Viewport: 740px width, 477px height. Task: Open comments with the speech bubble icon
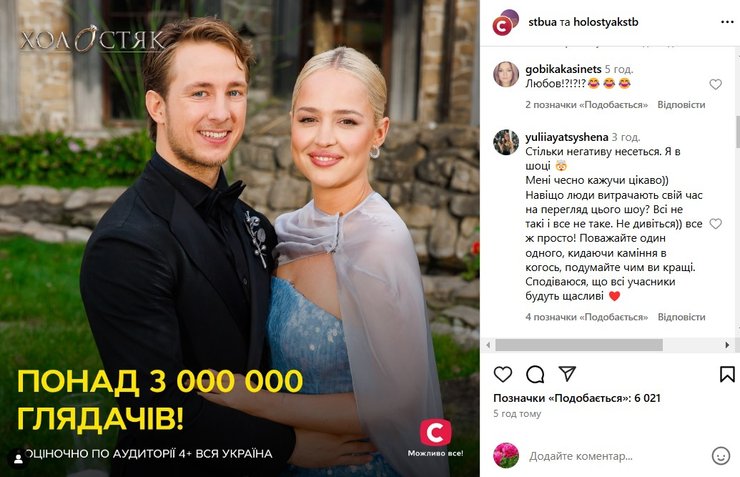point(535,374)
